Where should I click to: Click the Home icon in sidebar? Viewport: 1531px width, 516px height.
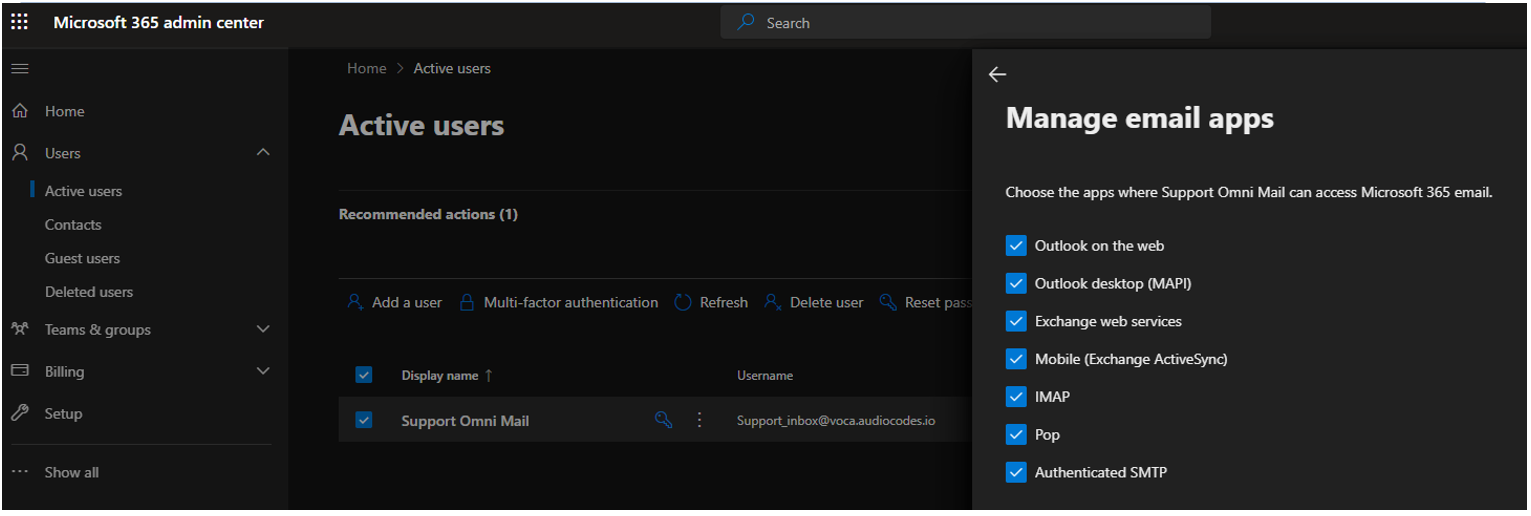pyautogui.click(x=19, y=112)
